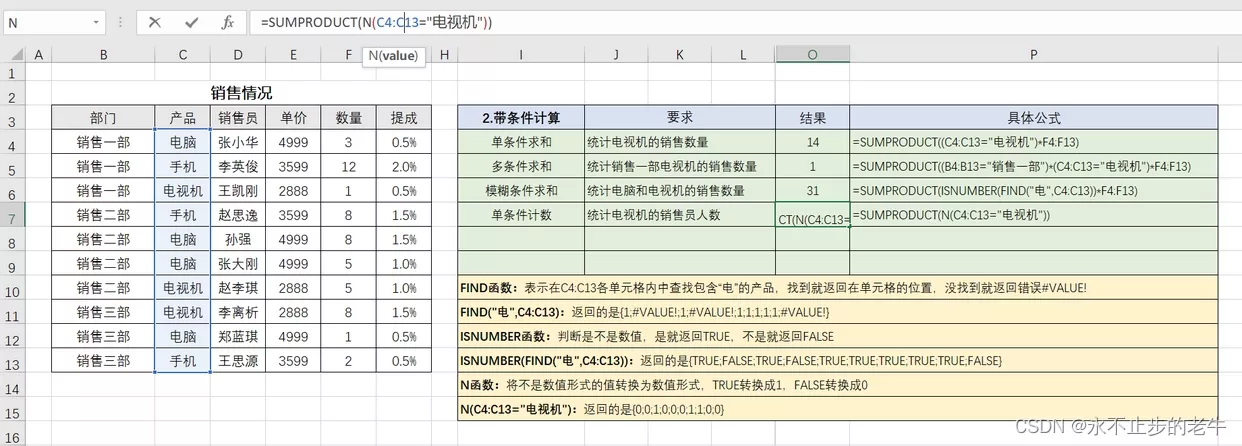Select the cell containing 郑蓝琪
The image size is (1242, 446).
(238, 337)
